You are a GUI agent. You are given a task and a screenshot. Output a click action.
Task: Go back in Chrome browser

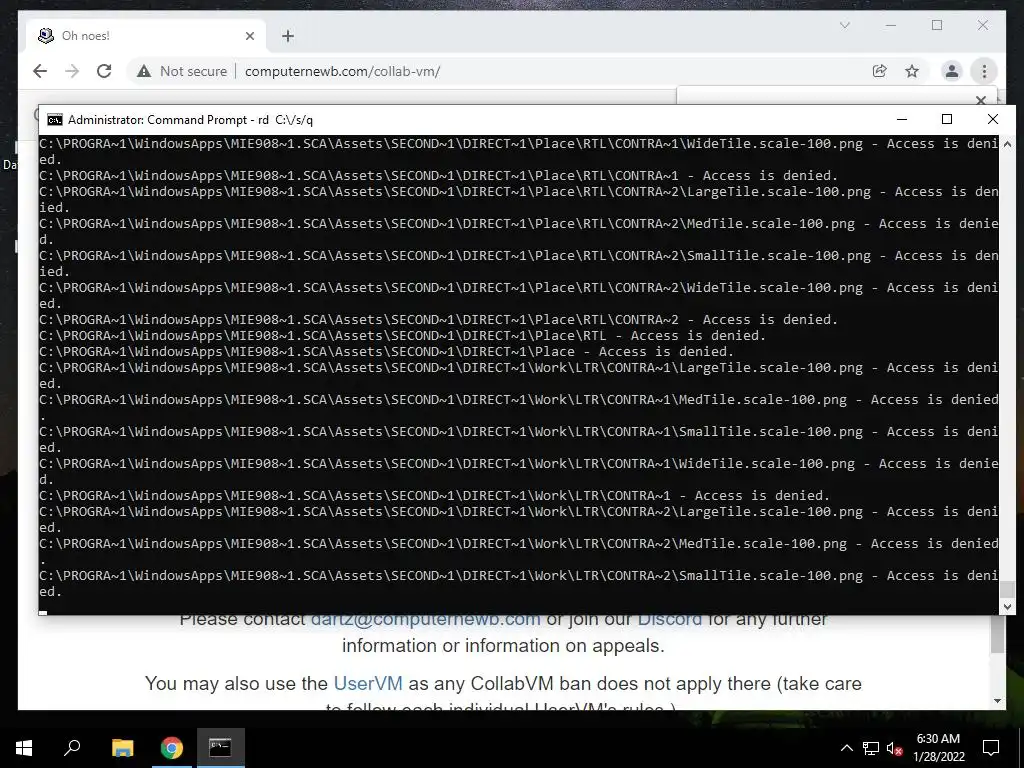click(40, 71)
